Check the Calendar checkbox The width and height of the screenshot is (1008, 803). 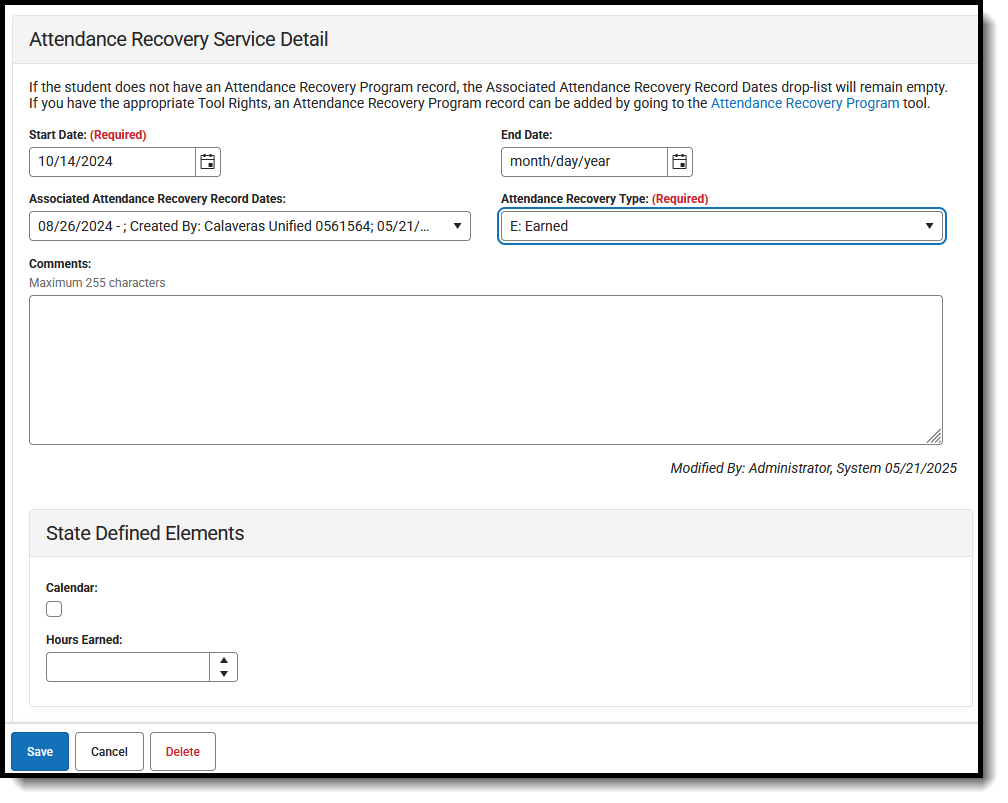click(54, 609)
